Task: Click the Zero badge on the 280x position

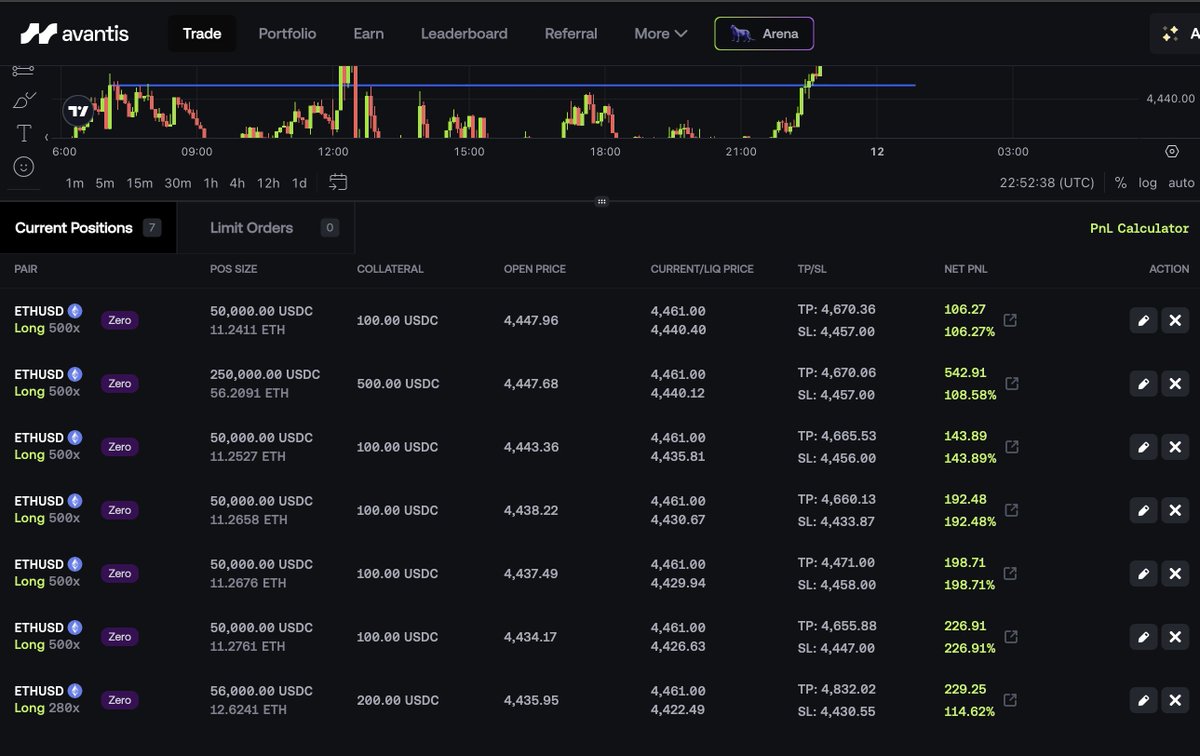Action: coord(119,700)
